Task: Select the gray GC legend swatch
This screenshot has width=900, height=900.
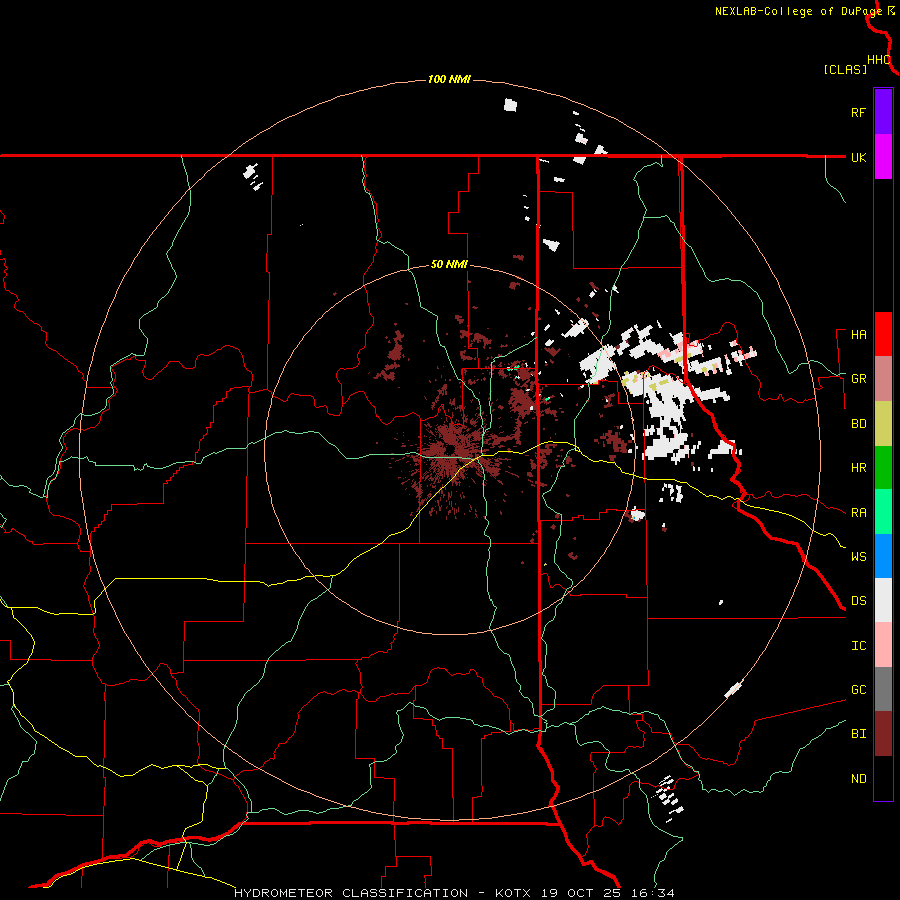Action: [883, 689]
